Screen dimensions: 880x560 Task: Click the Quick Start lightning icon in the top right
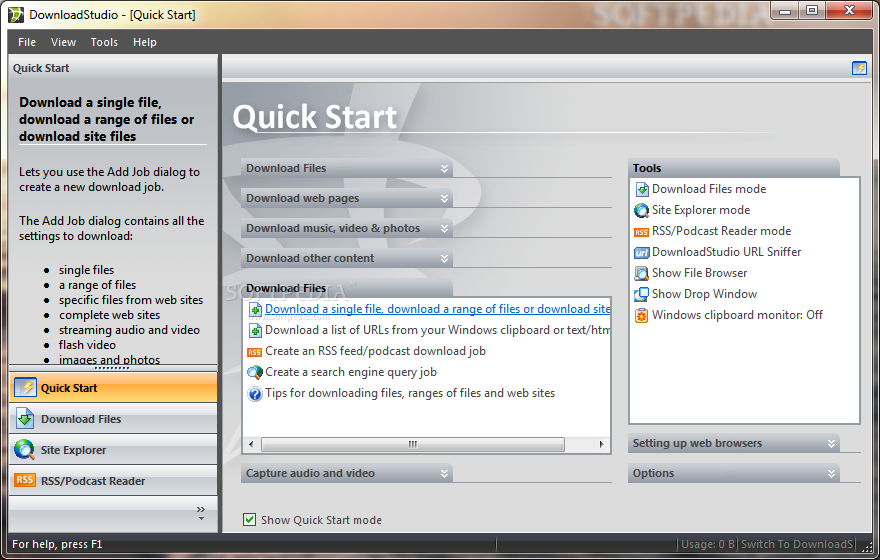[x=859, y=68]
